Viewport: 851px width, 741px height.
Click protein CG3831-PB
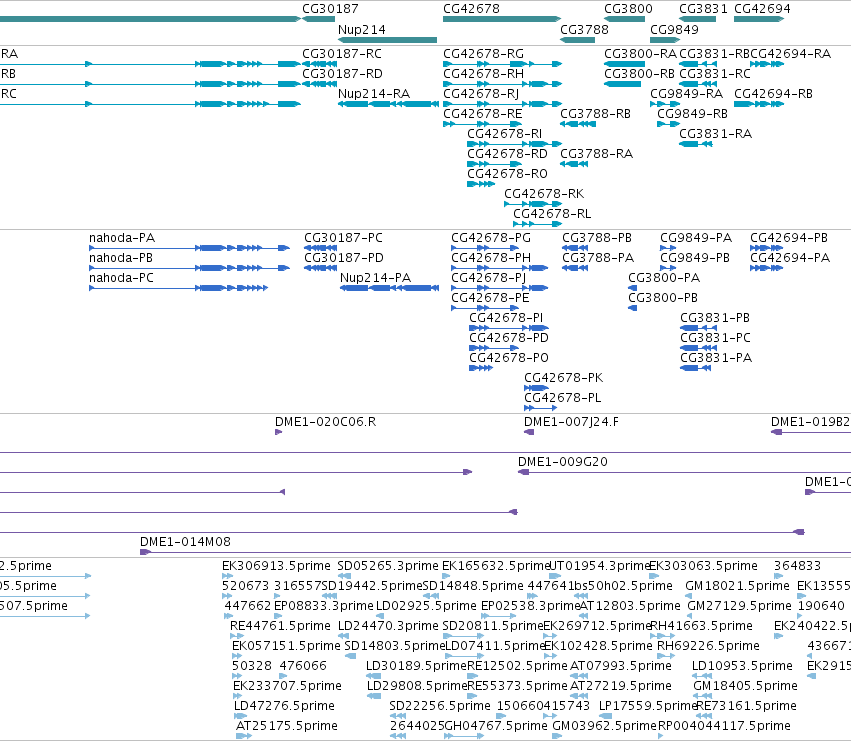[698, 328]
